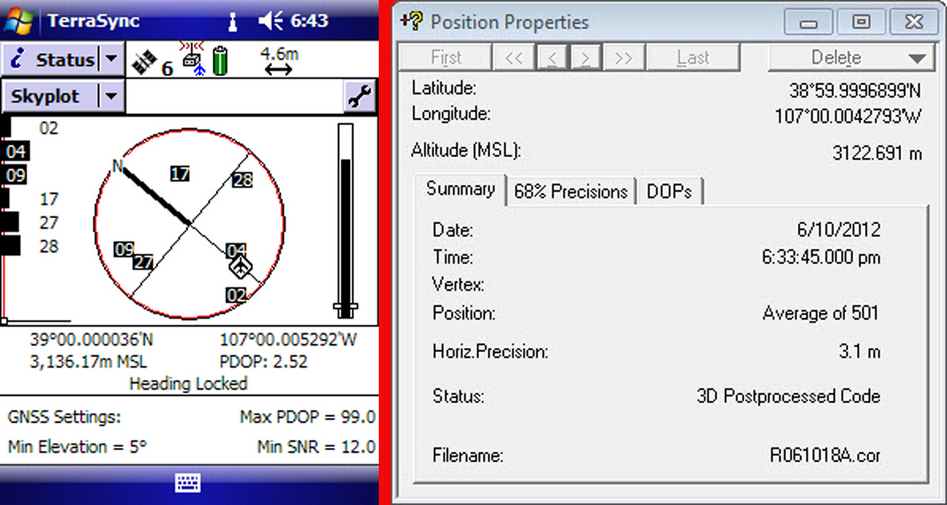Viewport: 947px width, 505px height.
Task: Click the Last position button
Action: point(693,58)
